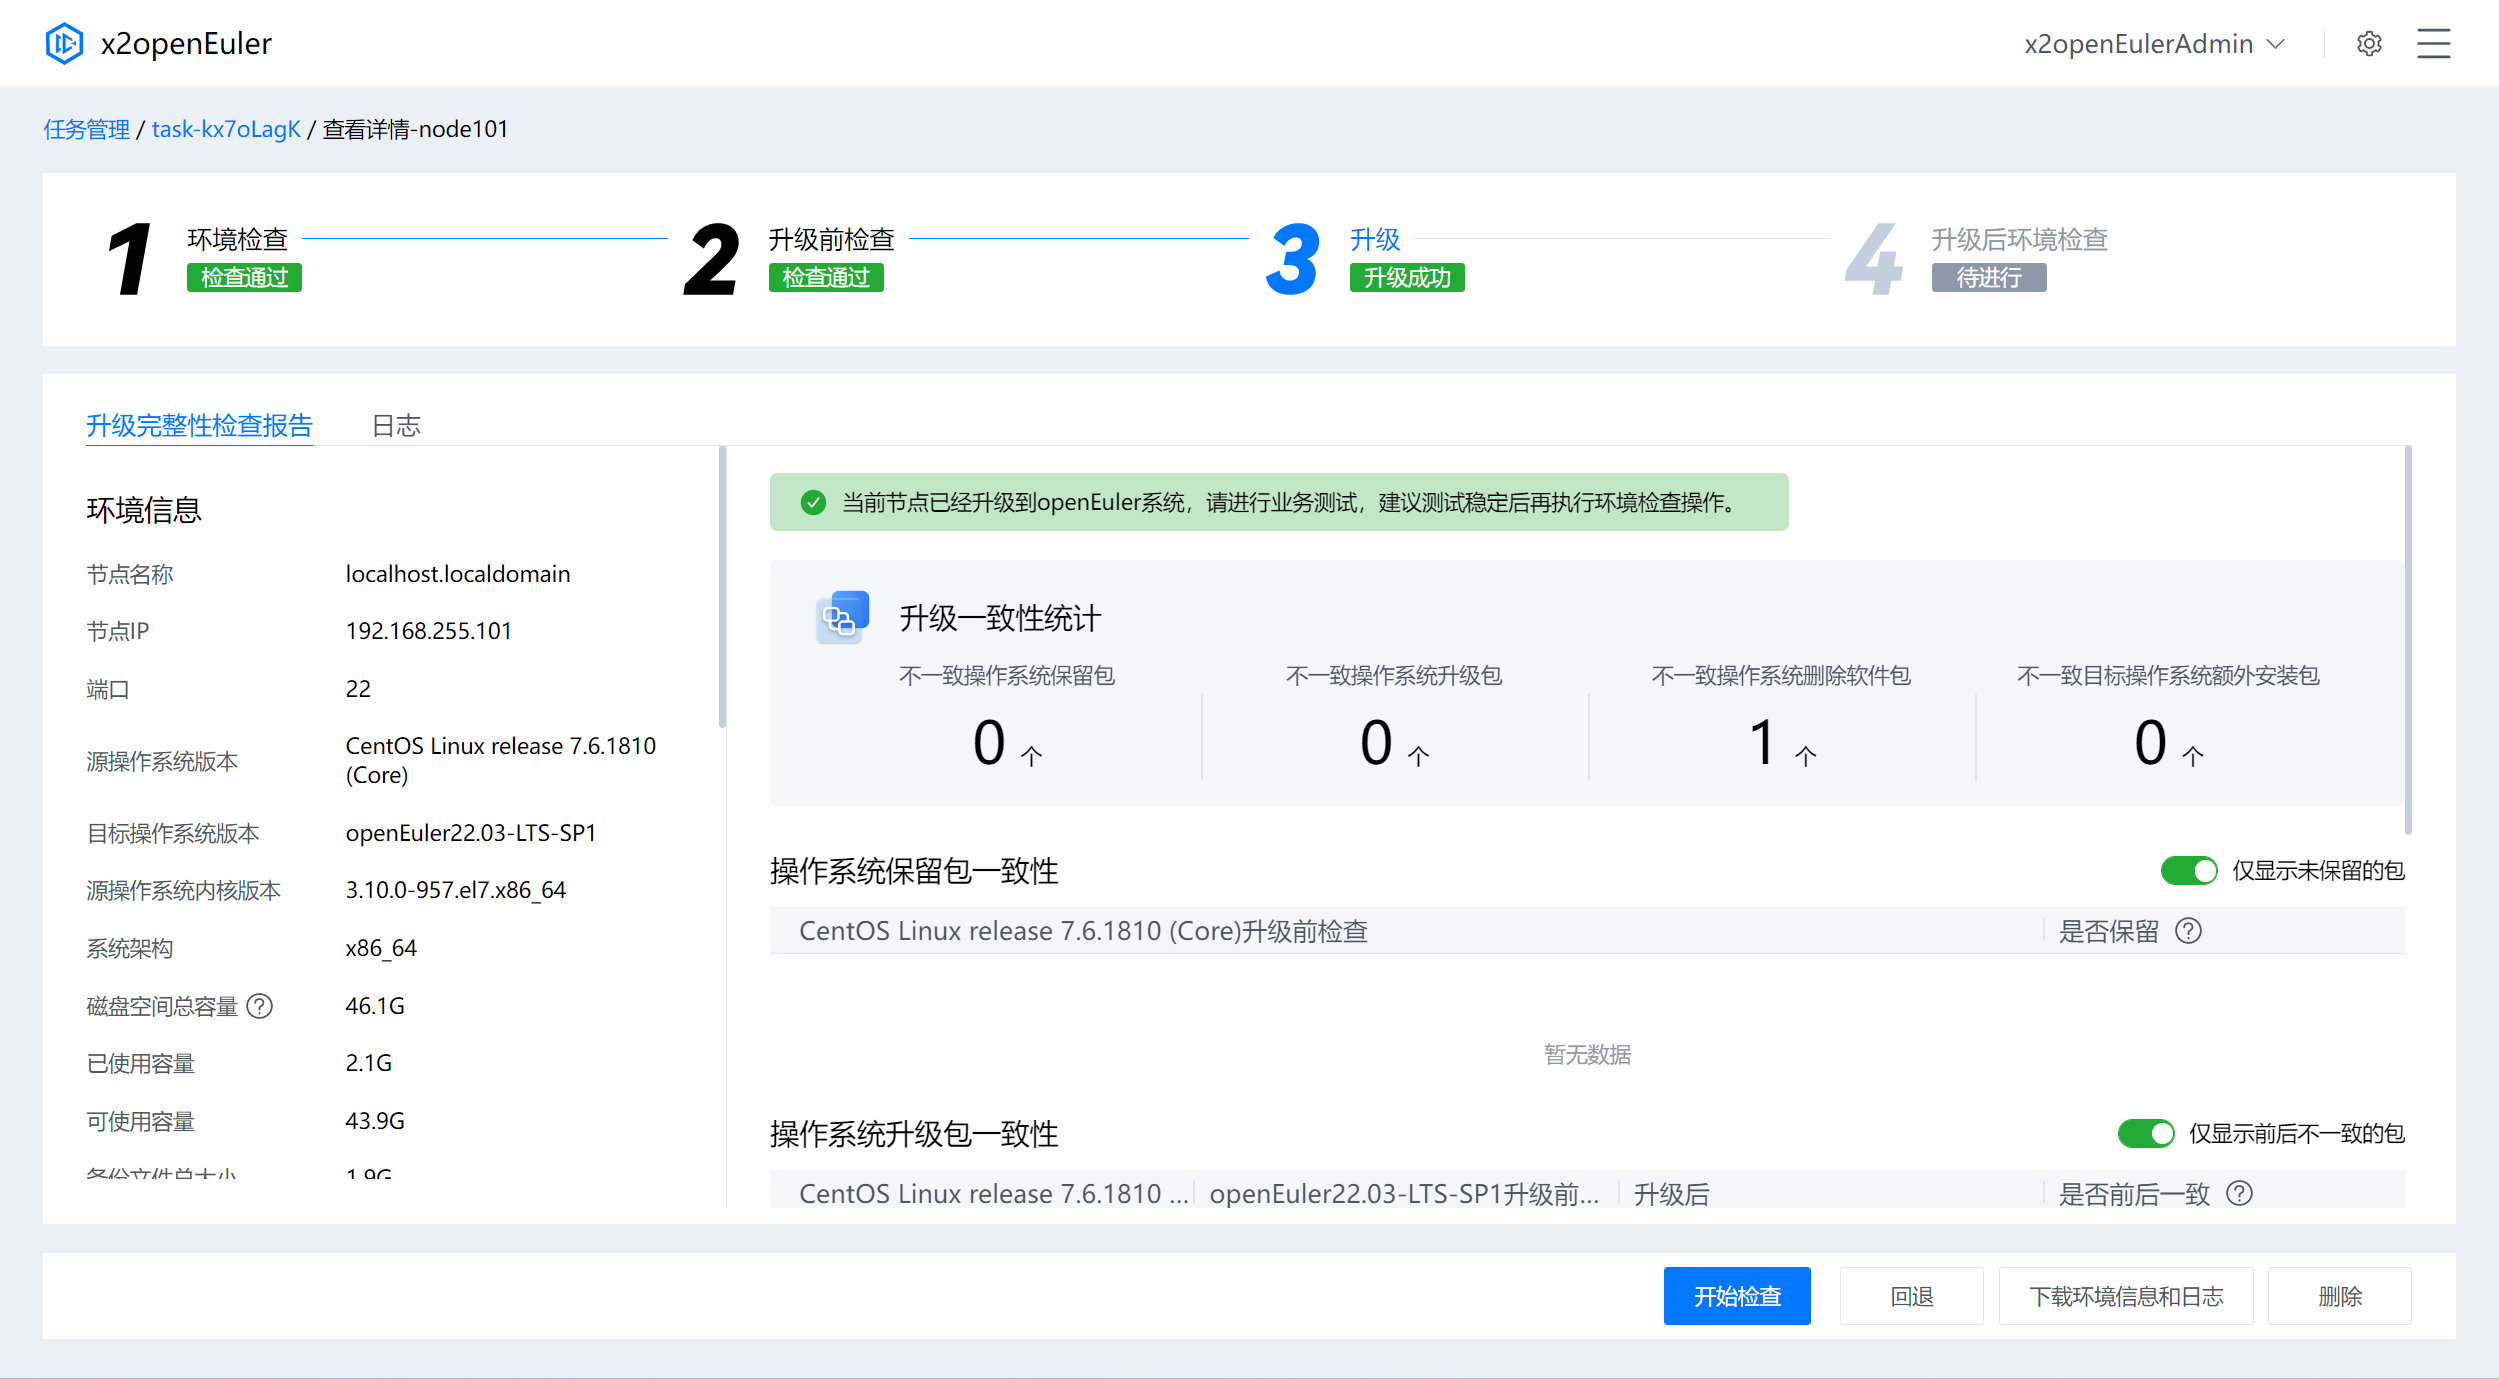The image size is (2499, 1379).
Task: Click the 升级后 column header
Action: point(1671,1194)
